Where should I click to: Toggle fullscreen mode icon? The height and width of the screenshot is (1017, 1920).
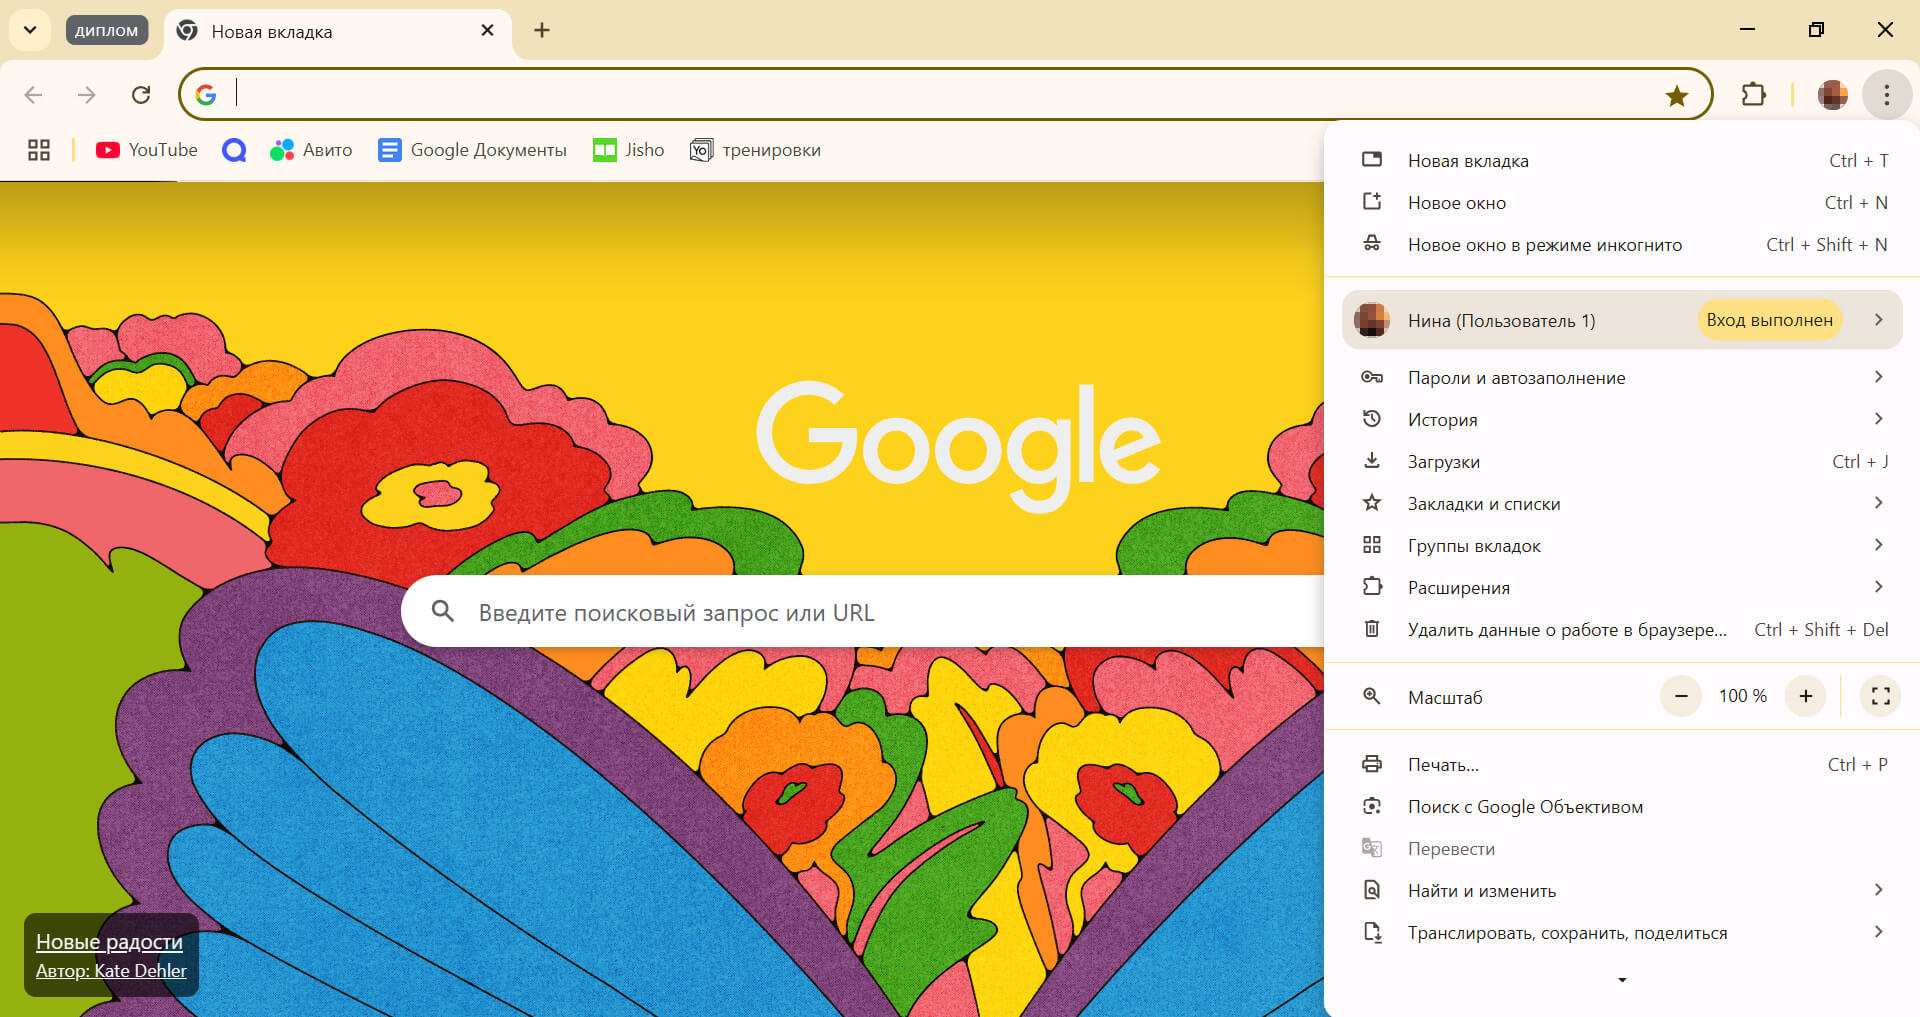point(1880,696)
